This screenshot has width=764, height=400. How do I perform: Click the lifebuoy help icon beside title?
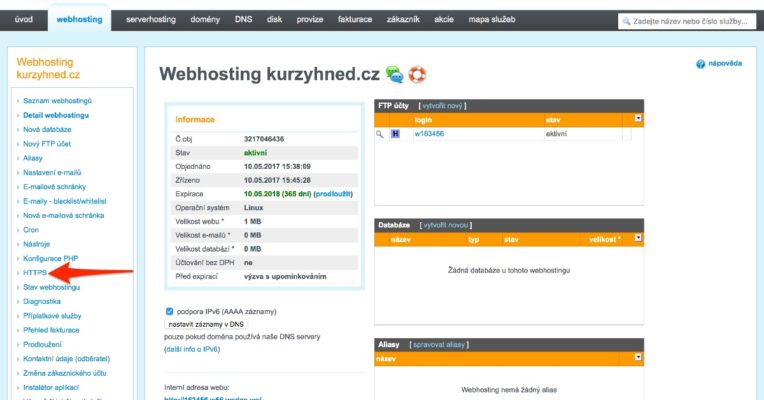[417, 75]
